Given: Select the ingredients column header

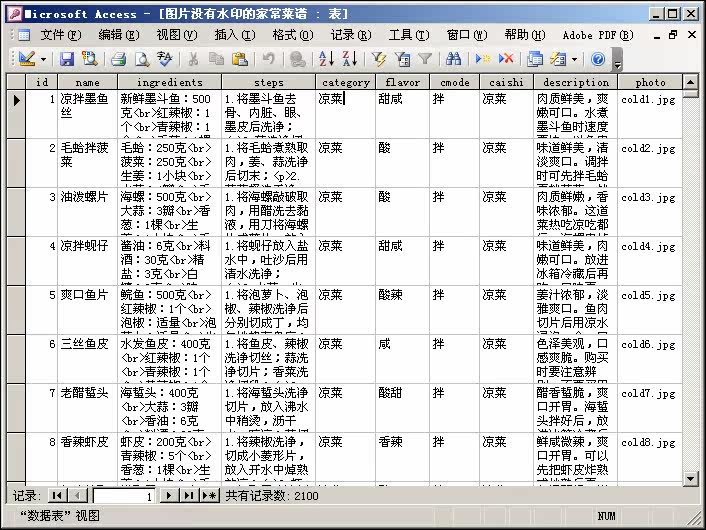Looking at the screenshot, I should point(169,82).
